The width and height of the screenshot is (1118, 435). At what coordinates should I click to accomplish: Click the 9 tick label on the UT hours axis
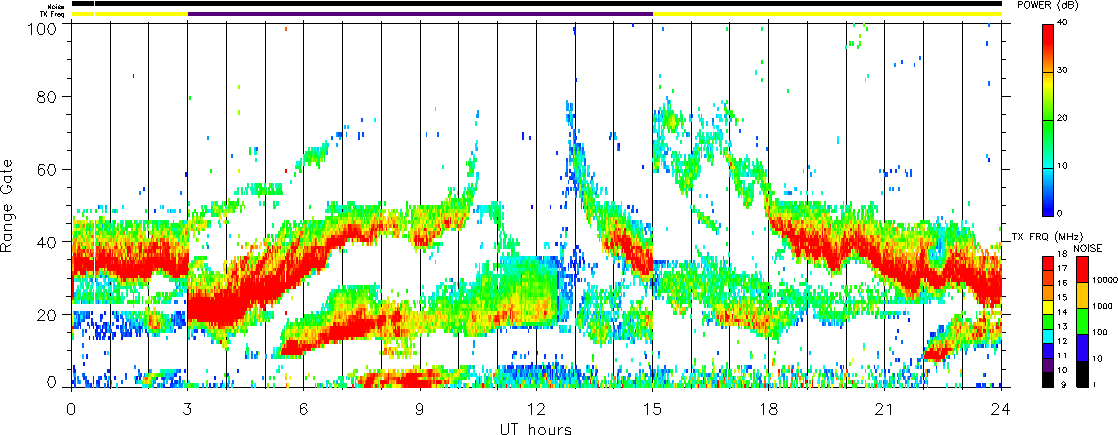420,409
